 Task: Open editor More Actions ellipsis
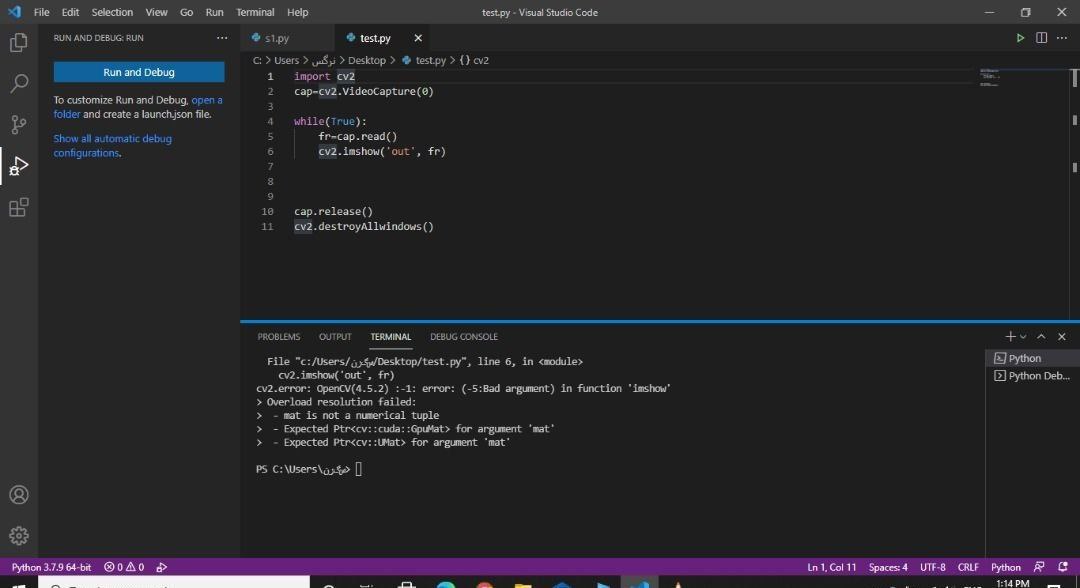(1061, 38)
